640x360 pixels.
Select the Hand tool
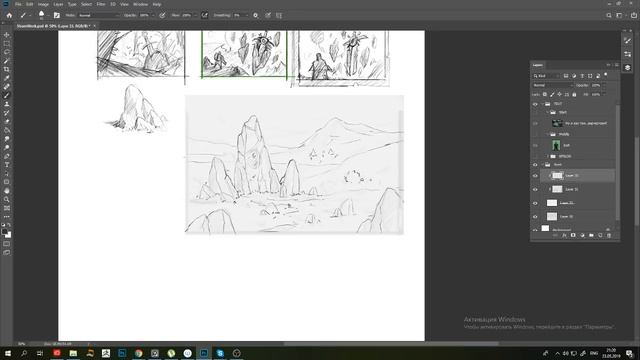[7, 191]
